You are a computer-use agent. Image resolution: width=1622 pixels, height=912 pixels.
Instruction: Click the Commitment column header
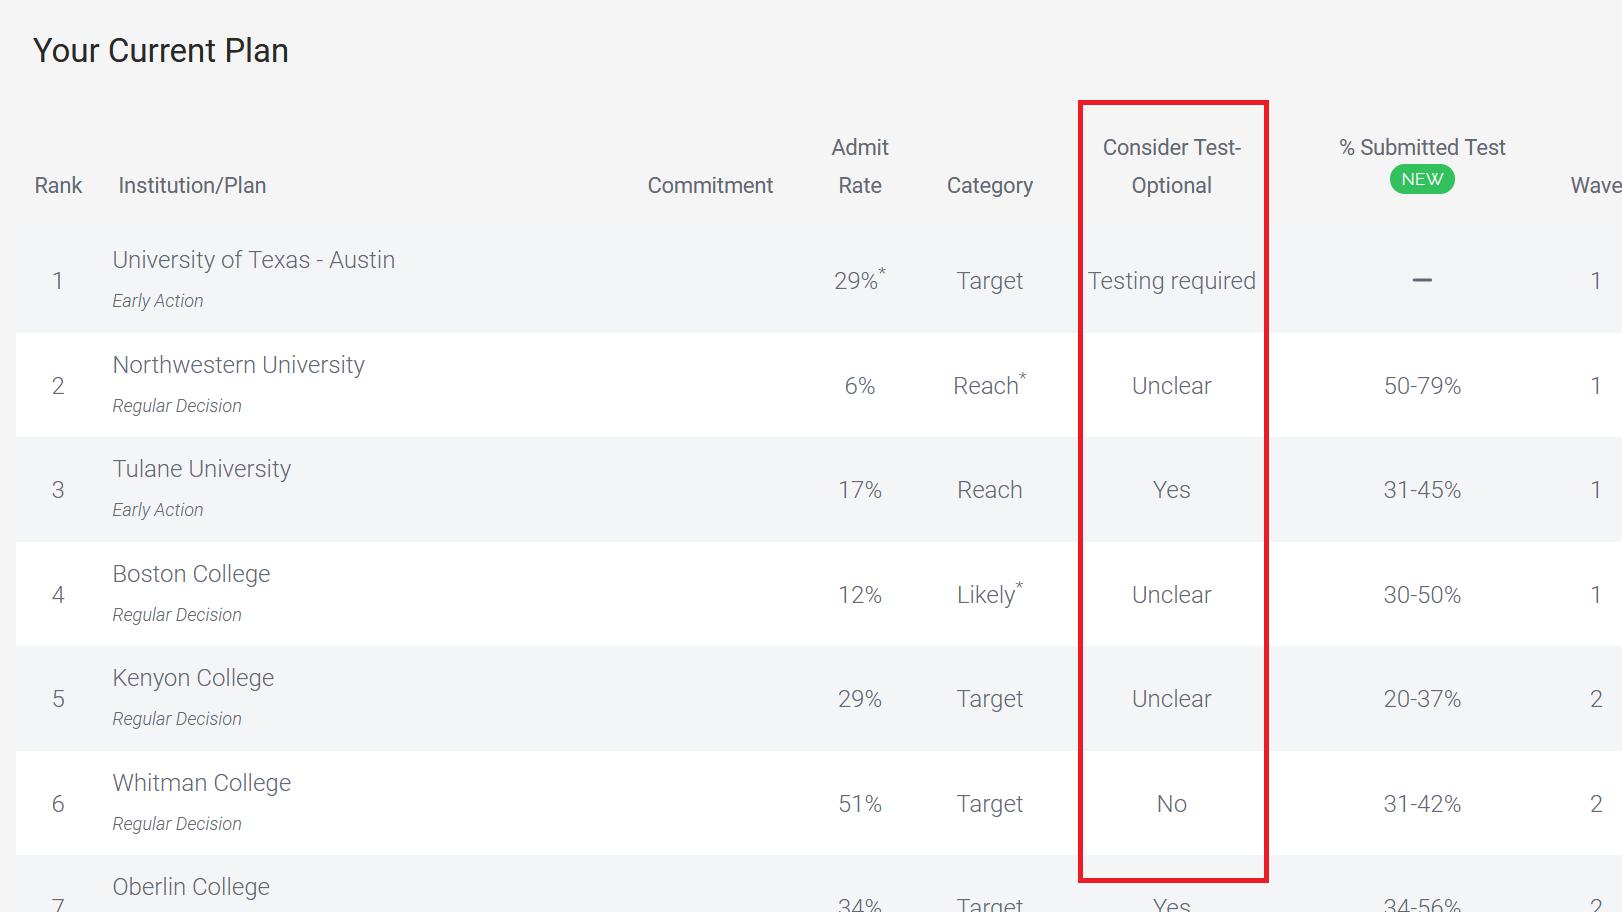point(710,186)
